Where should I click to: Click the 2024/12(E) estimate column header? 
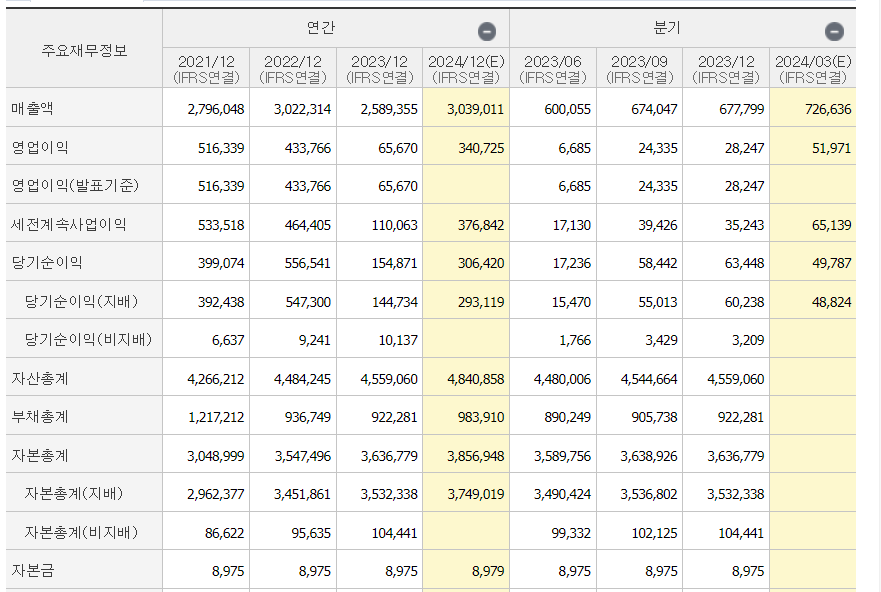[x=466, y=68]
